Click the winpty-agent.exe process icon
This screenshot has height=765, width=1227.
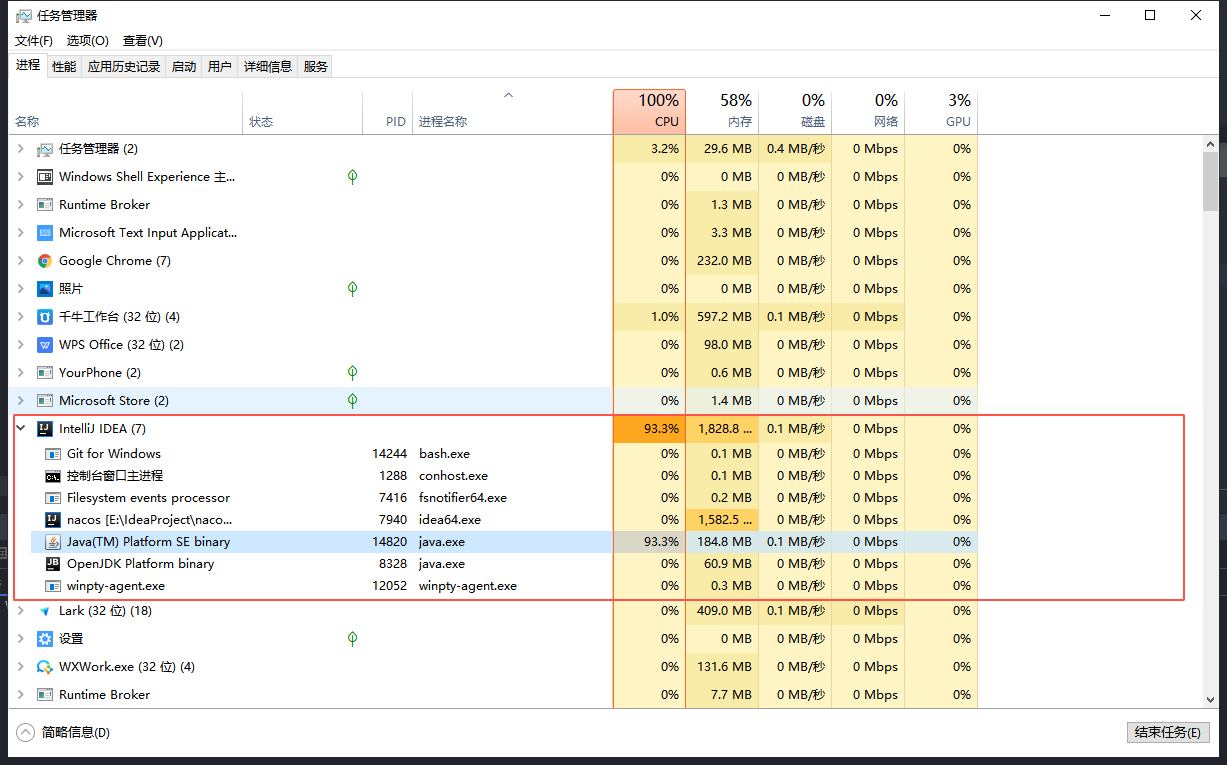pyautogui.click(x=53, y=586)
